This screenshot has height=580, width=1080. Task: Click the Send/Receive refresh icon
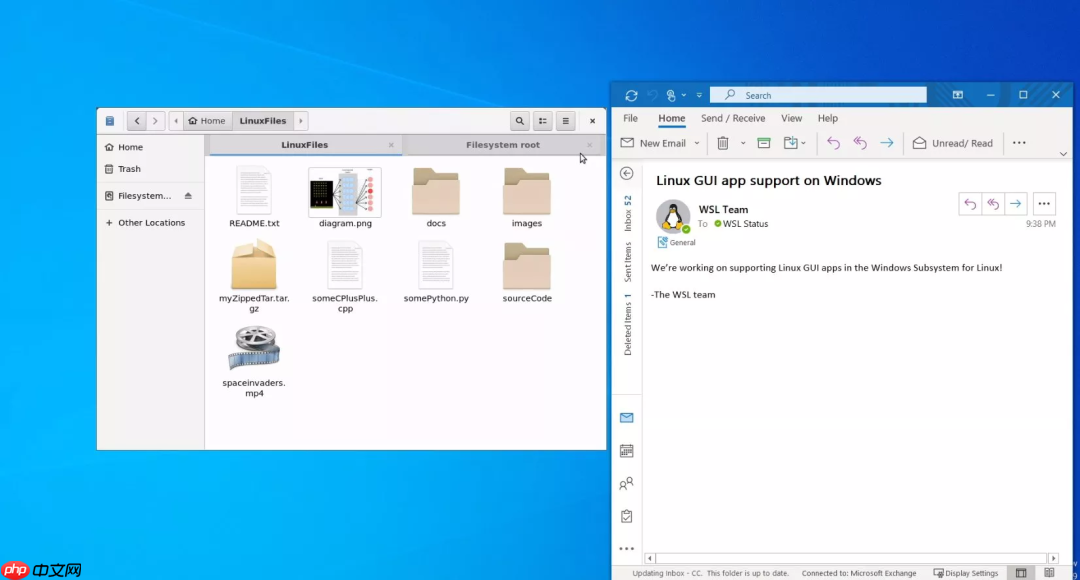click(x=631, y=95)
